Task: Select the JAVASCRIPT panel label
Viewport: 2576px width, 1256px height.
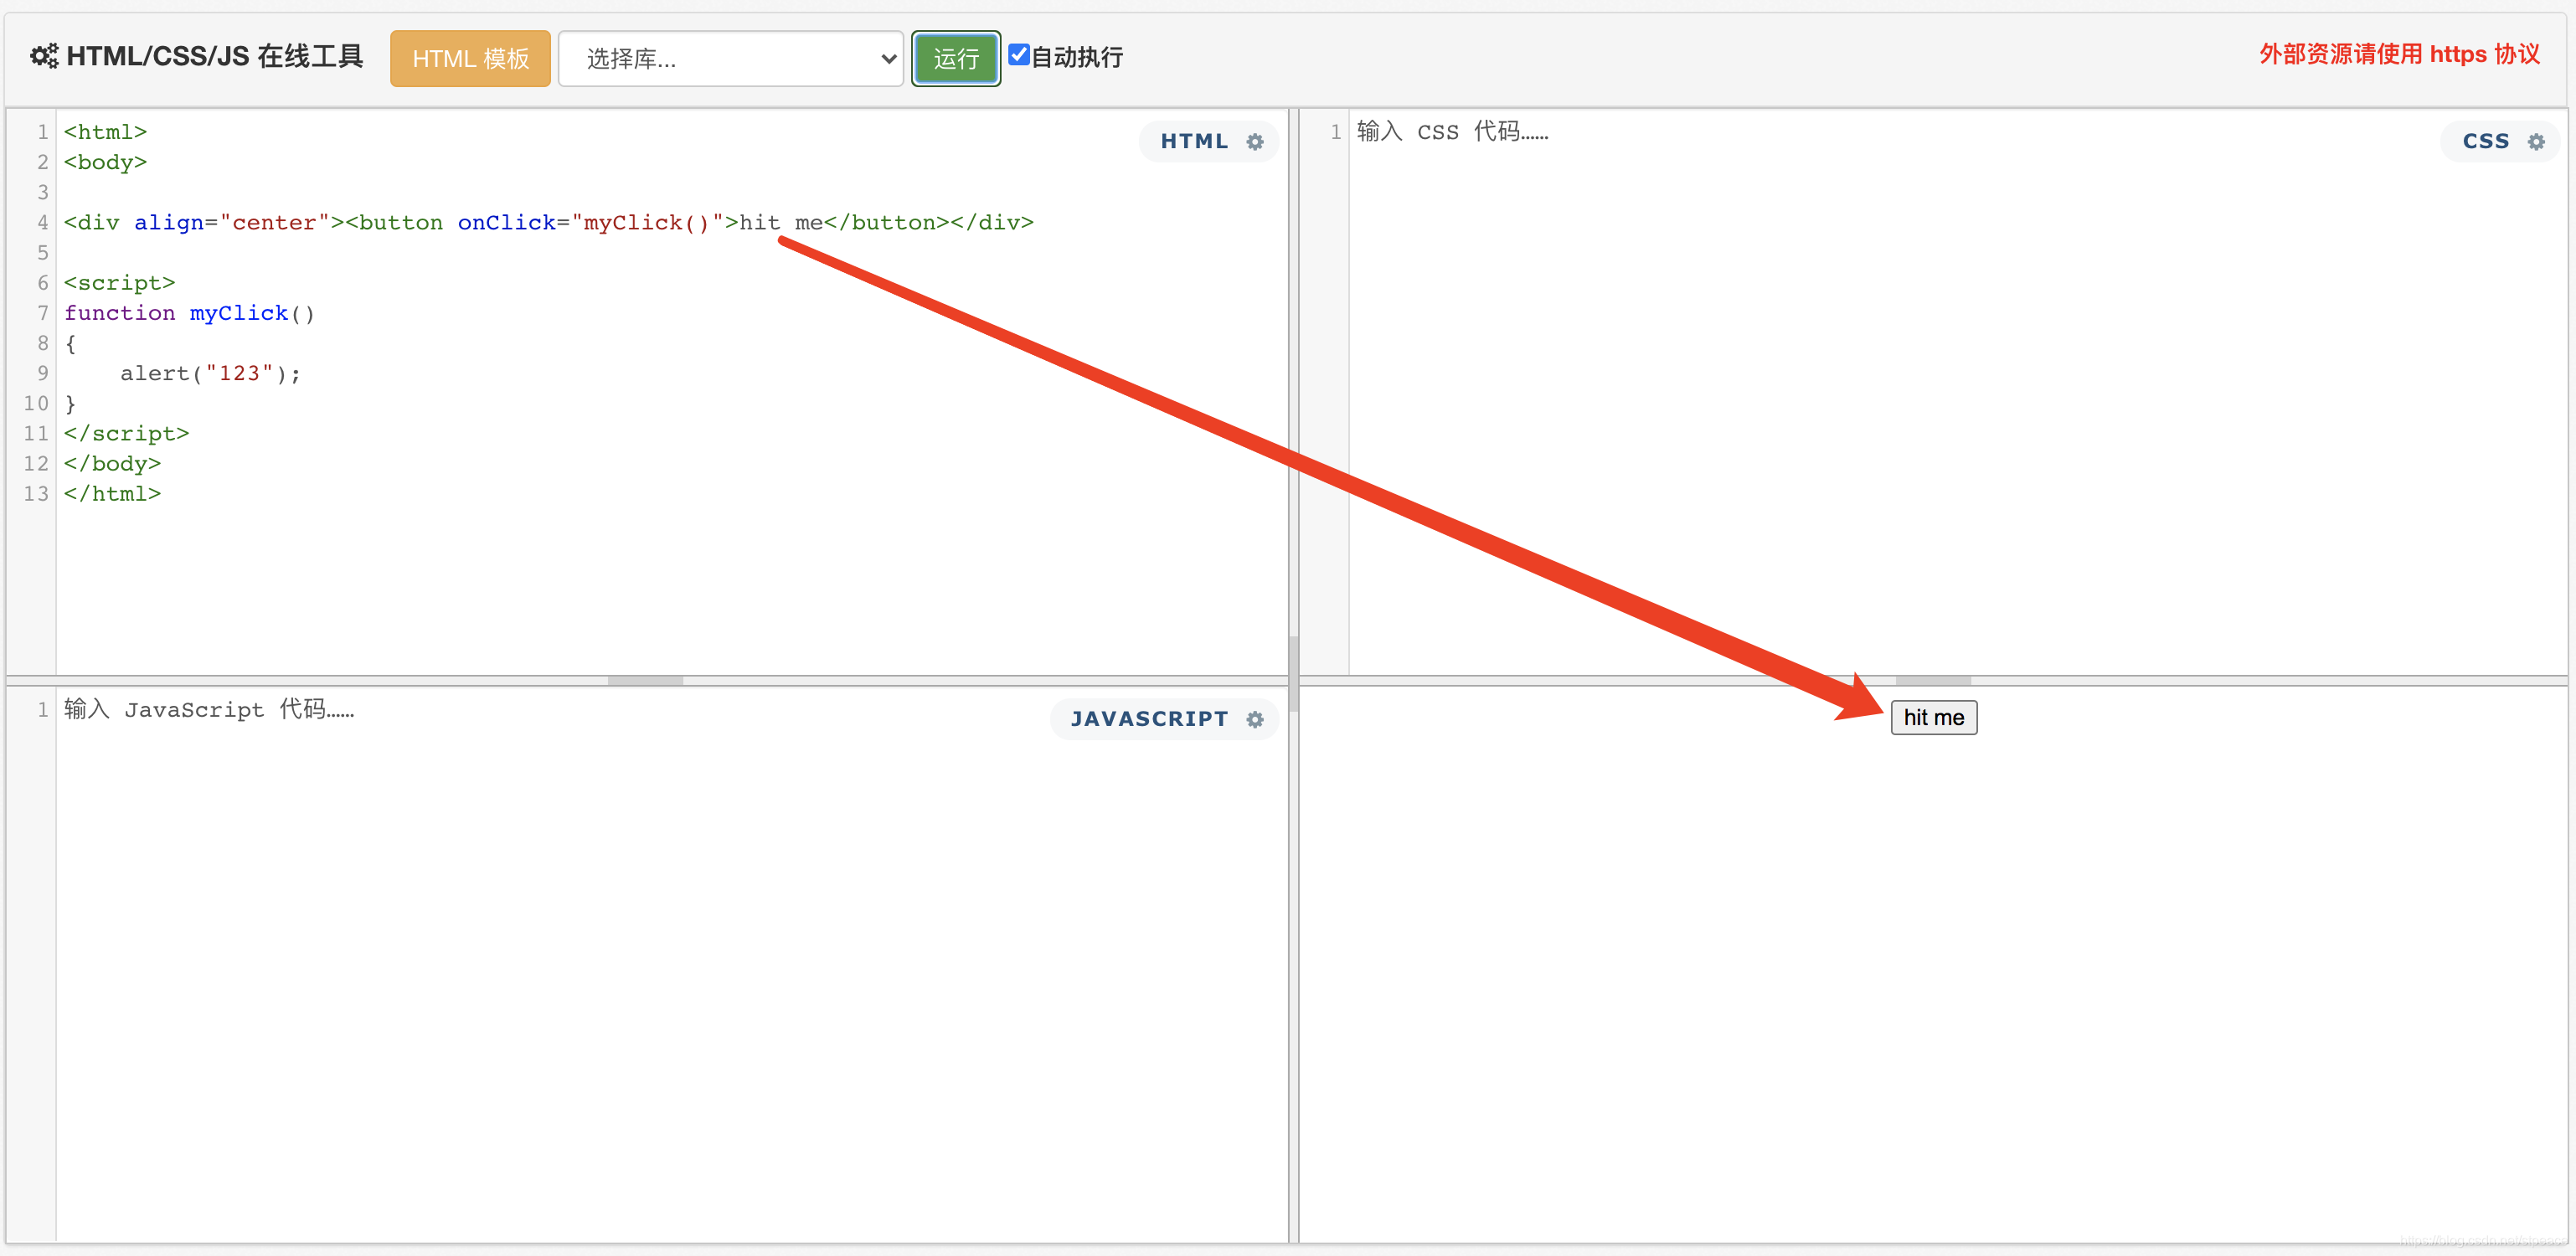Action: [x=1149, y=720]
